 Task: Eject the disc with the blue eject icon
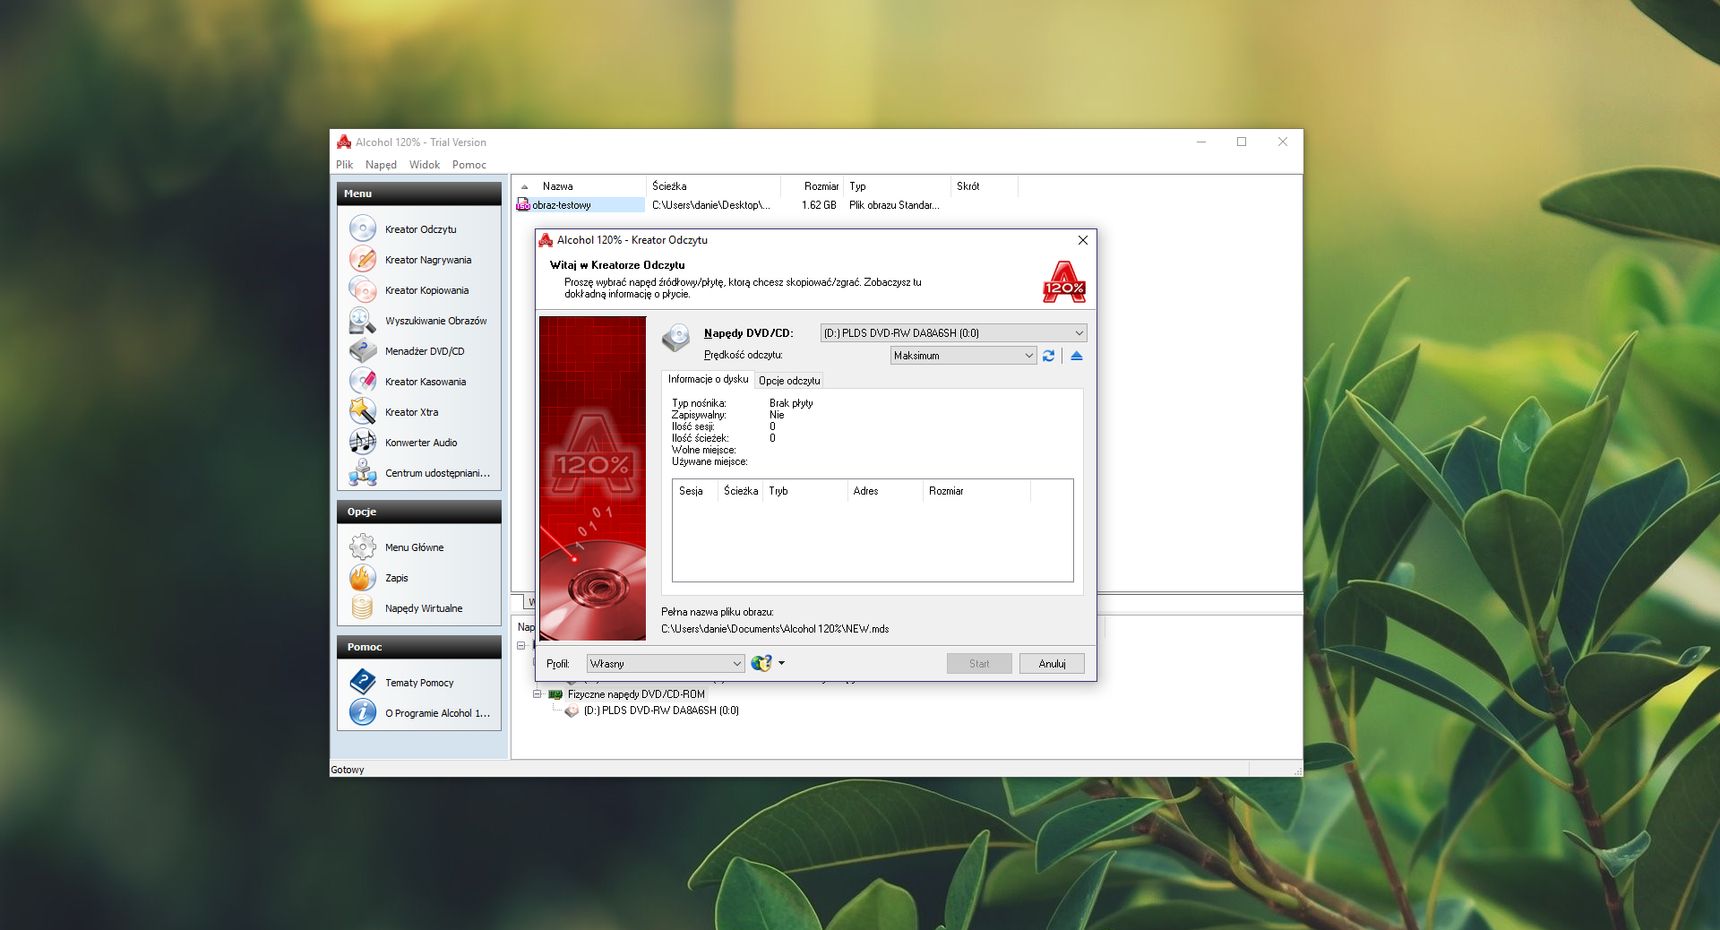click(x=1076, y=356)
